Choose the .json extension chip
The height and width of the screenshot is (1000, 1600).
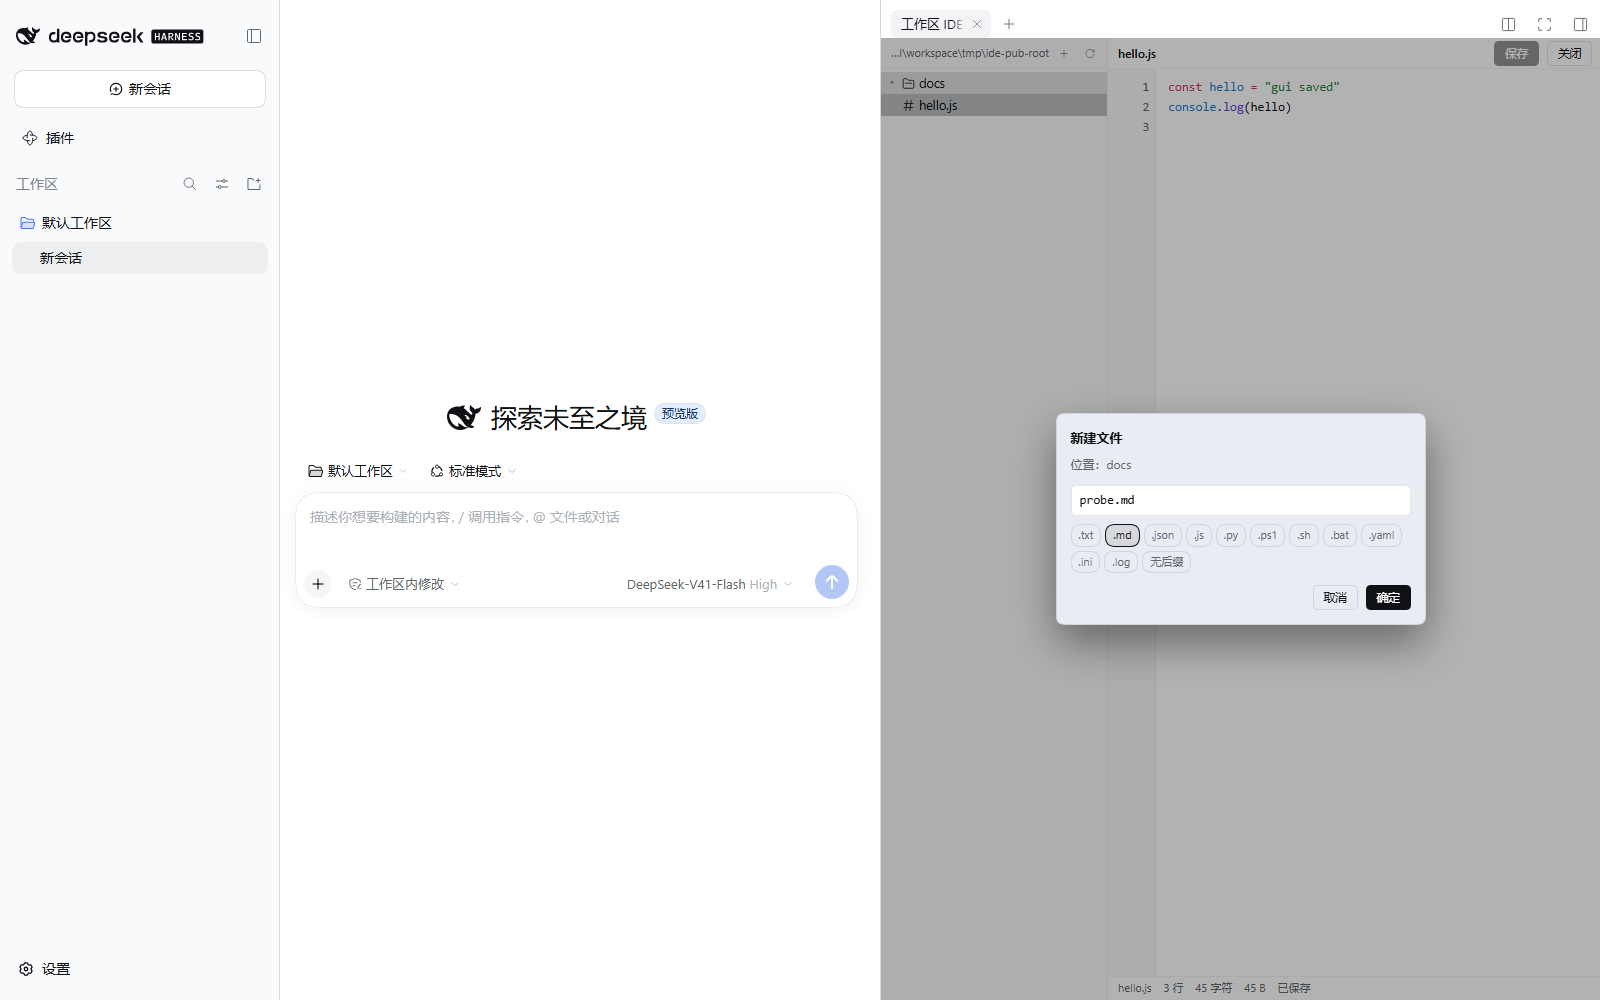pos(1163,536)
